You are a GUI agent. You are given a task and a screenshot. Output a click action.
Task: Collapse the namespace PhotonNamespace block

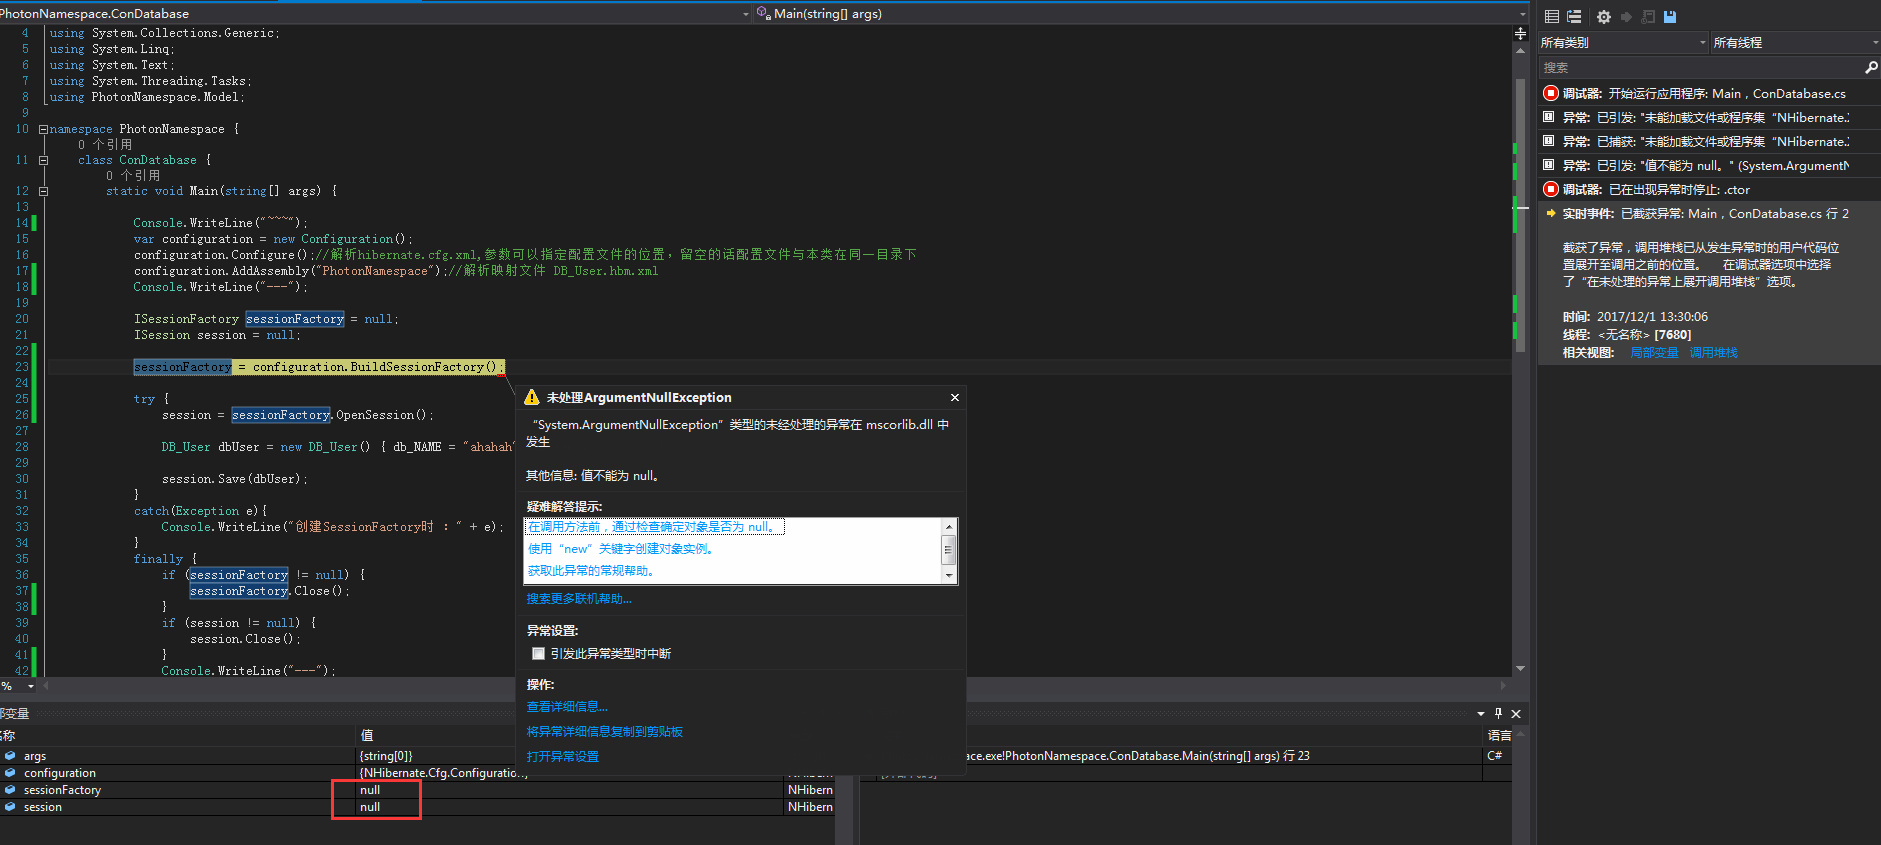click(x=43, y=129)
